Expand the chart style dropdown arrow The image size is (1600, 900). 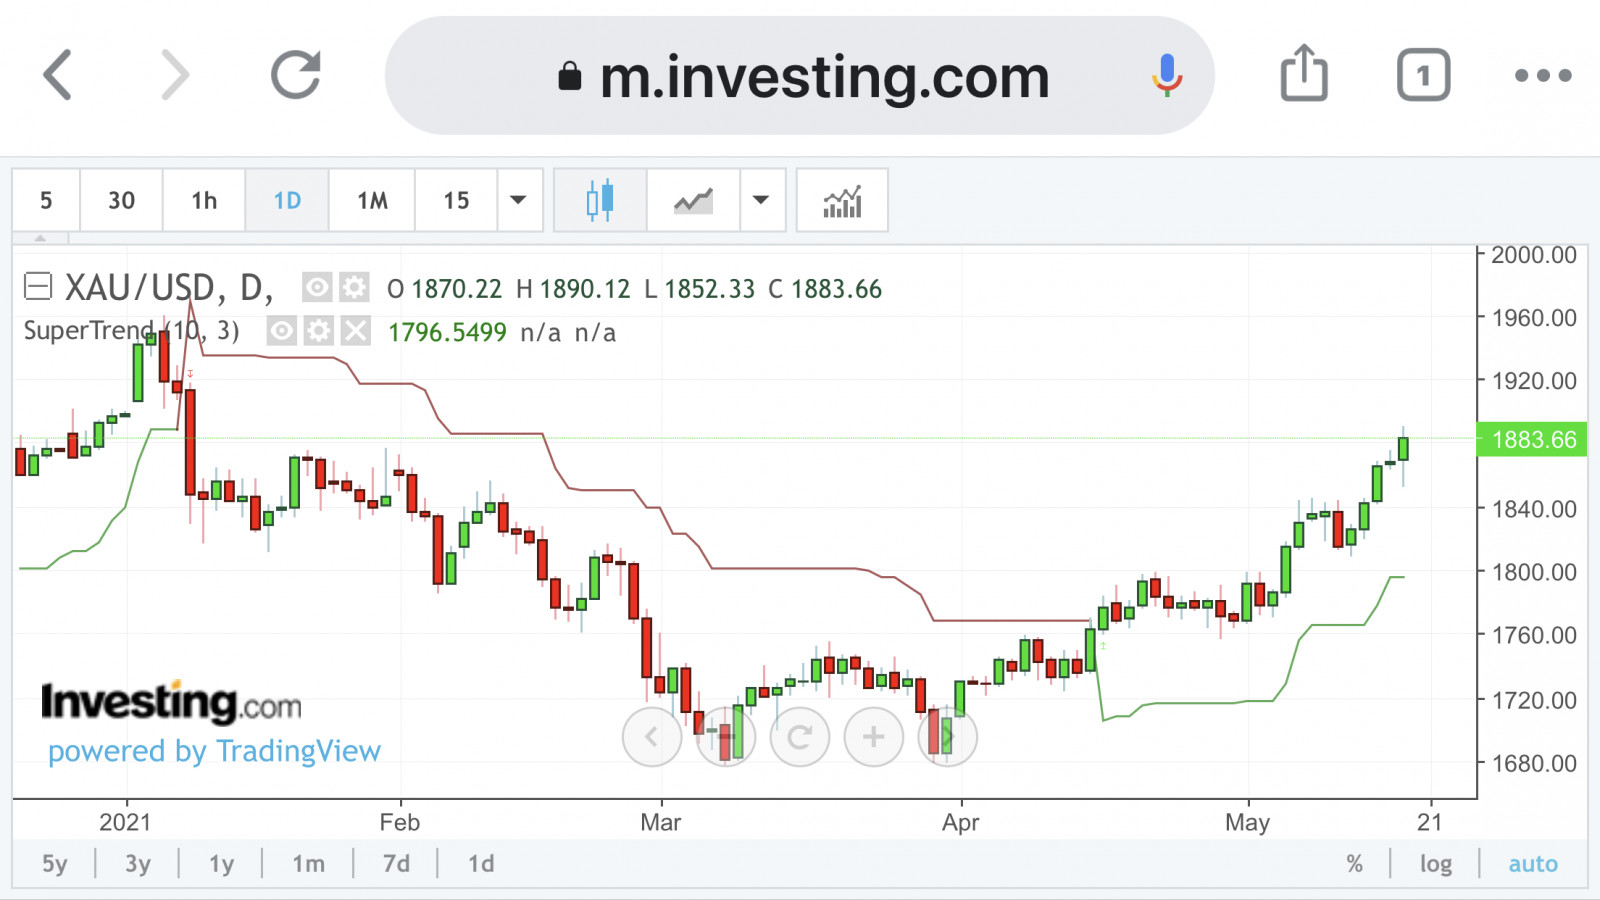point(761,201)
